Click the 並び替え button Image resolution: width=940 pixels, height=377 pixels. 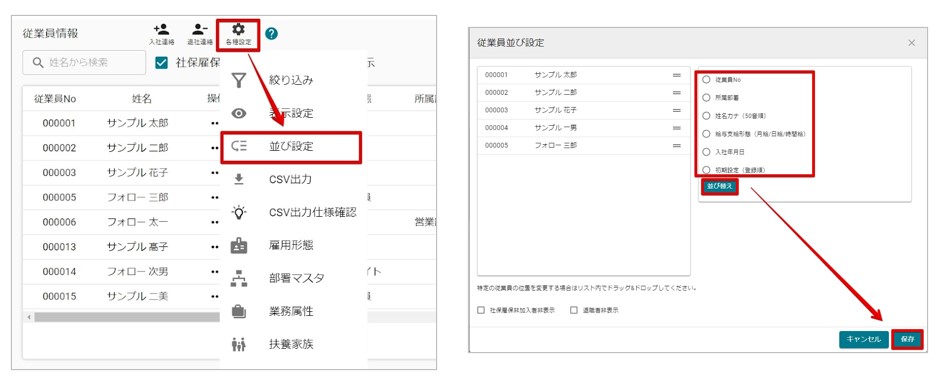click(719, 187)
